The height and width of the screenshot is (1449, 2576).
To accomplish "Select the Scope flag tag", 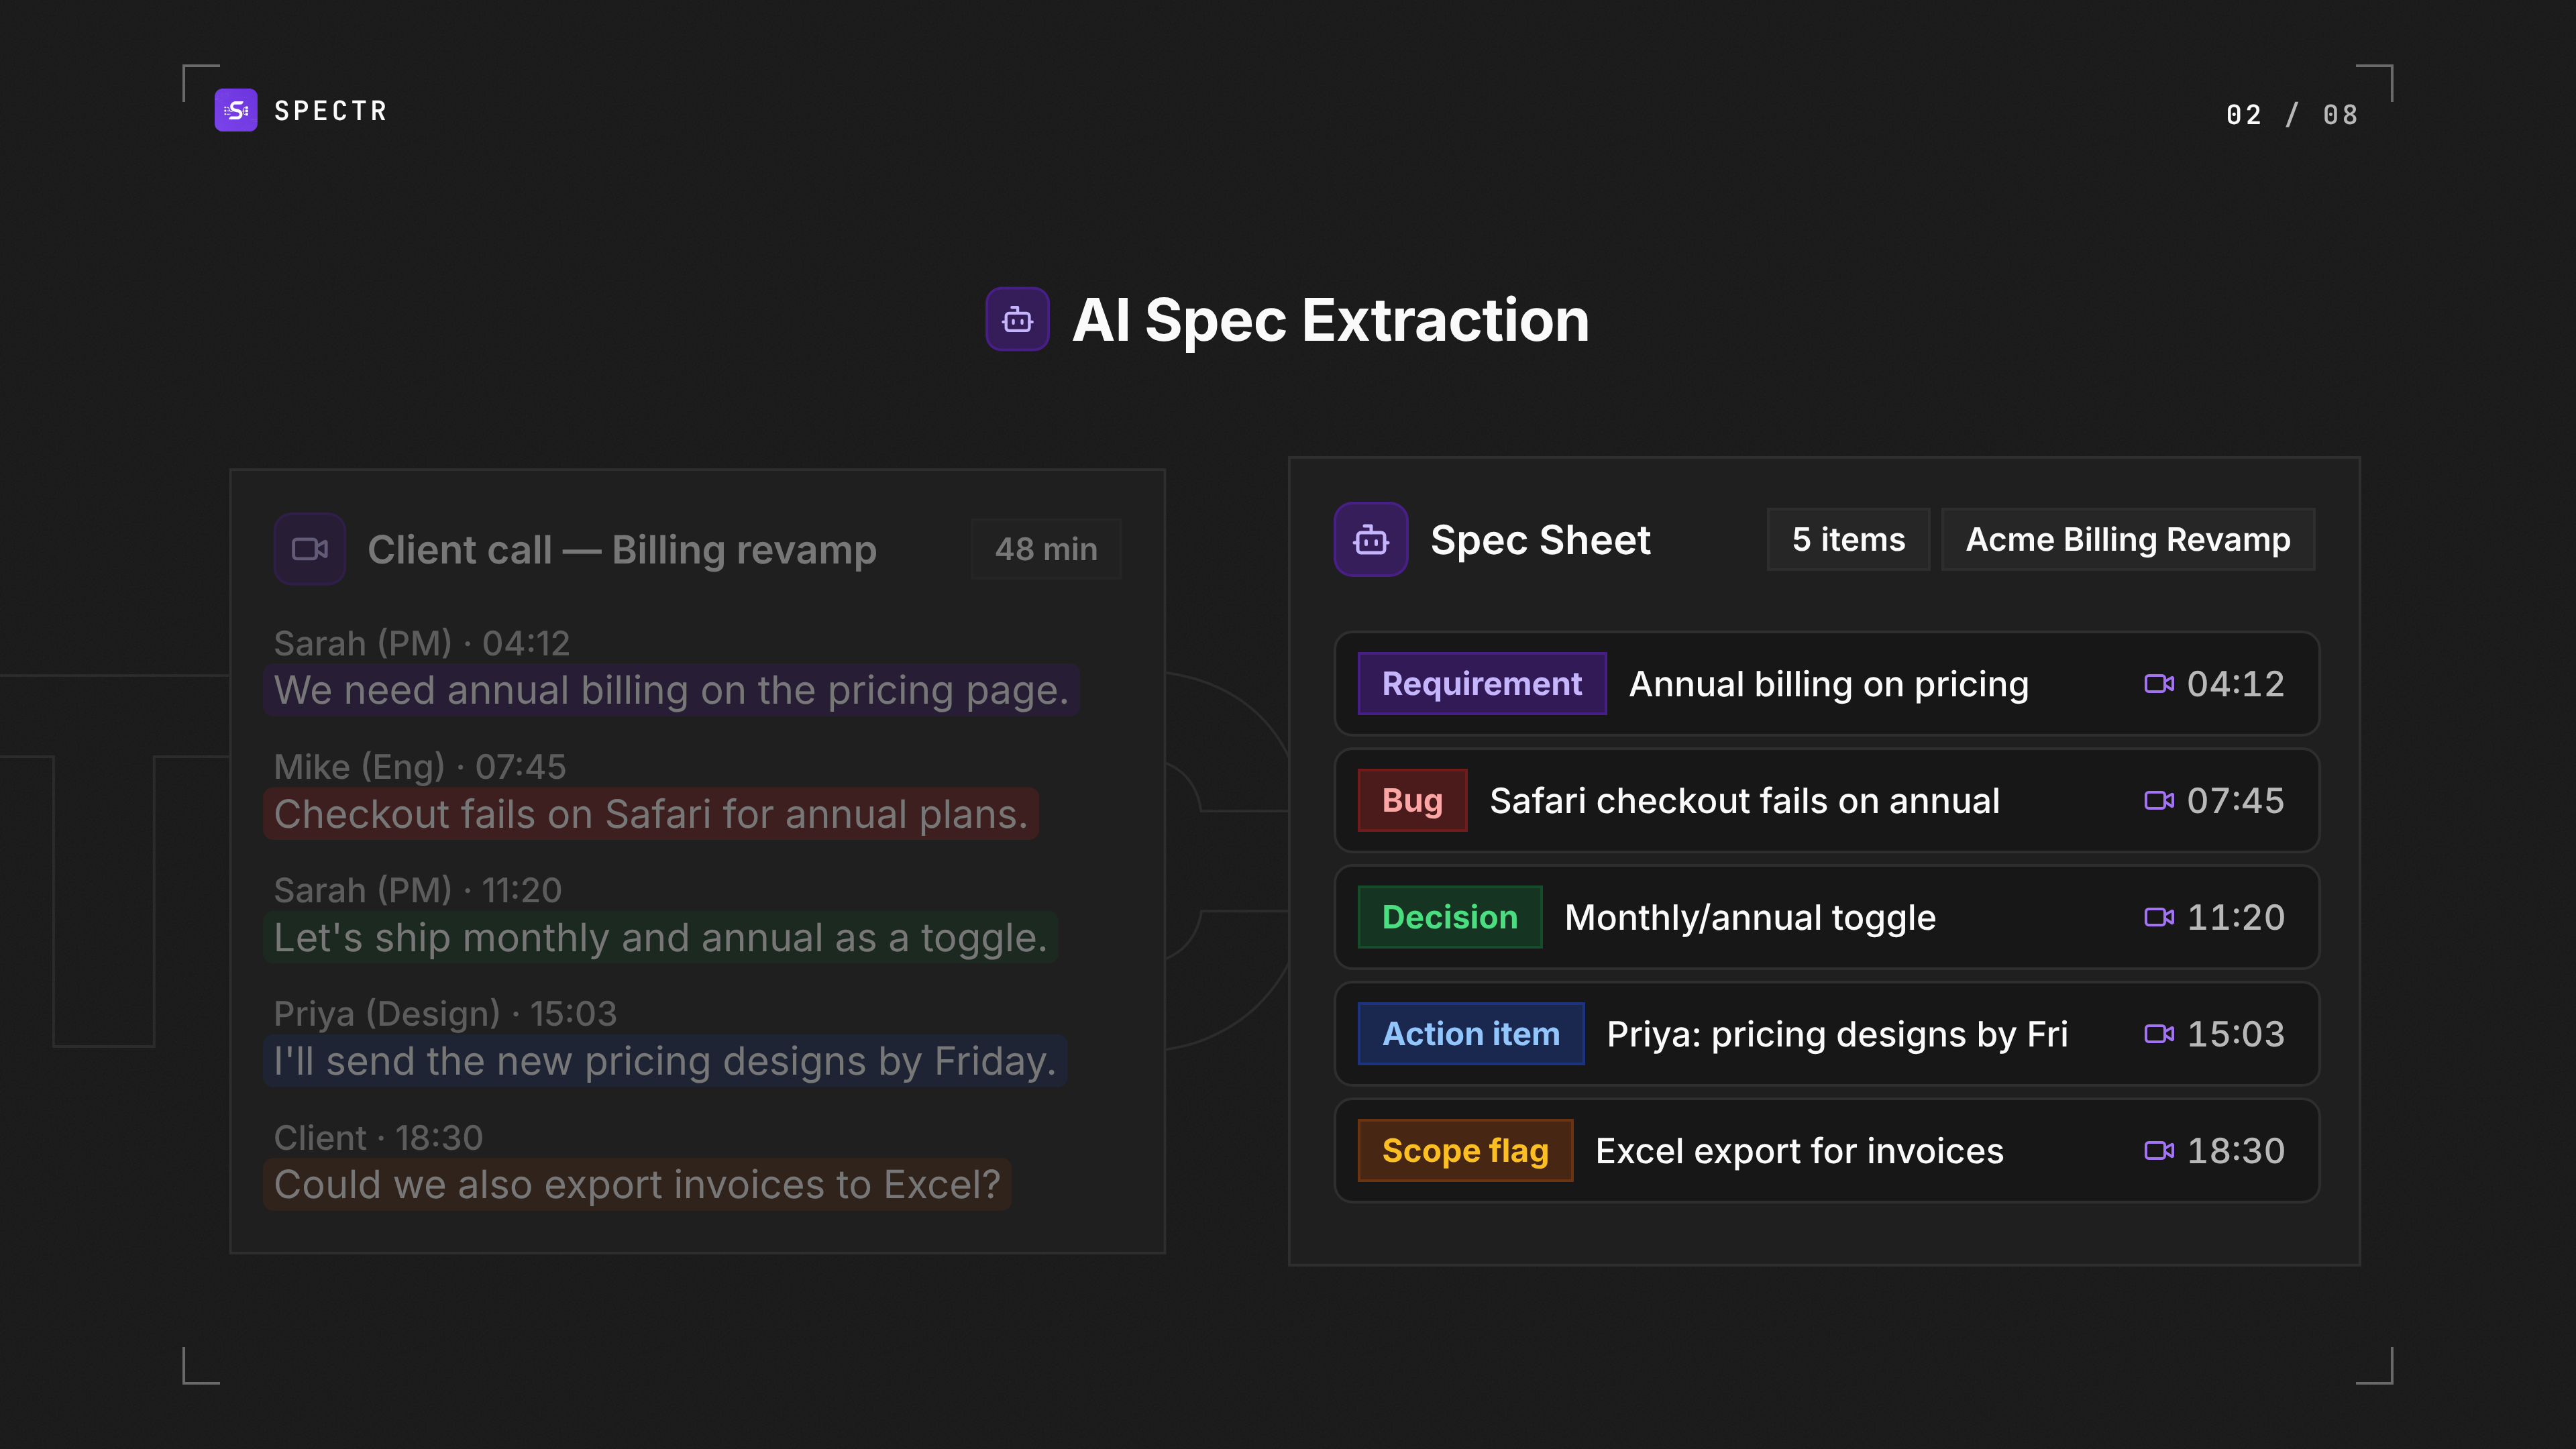I will (1465, 1151).
